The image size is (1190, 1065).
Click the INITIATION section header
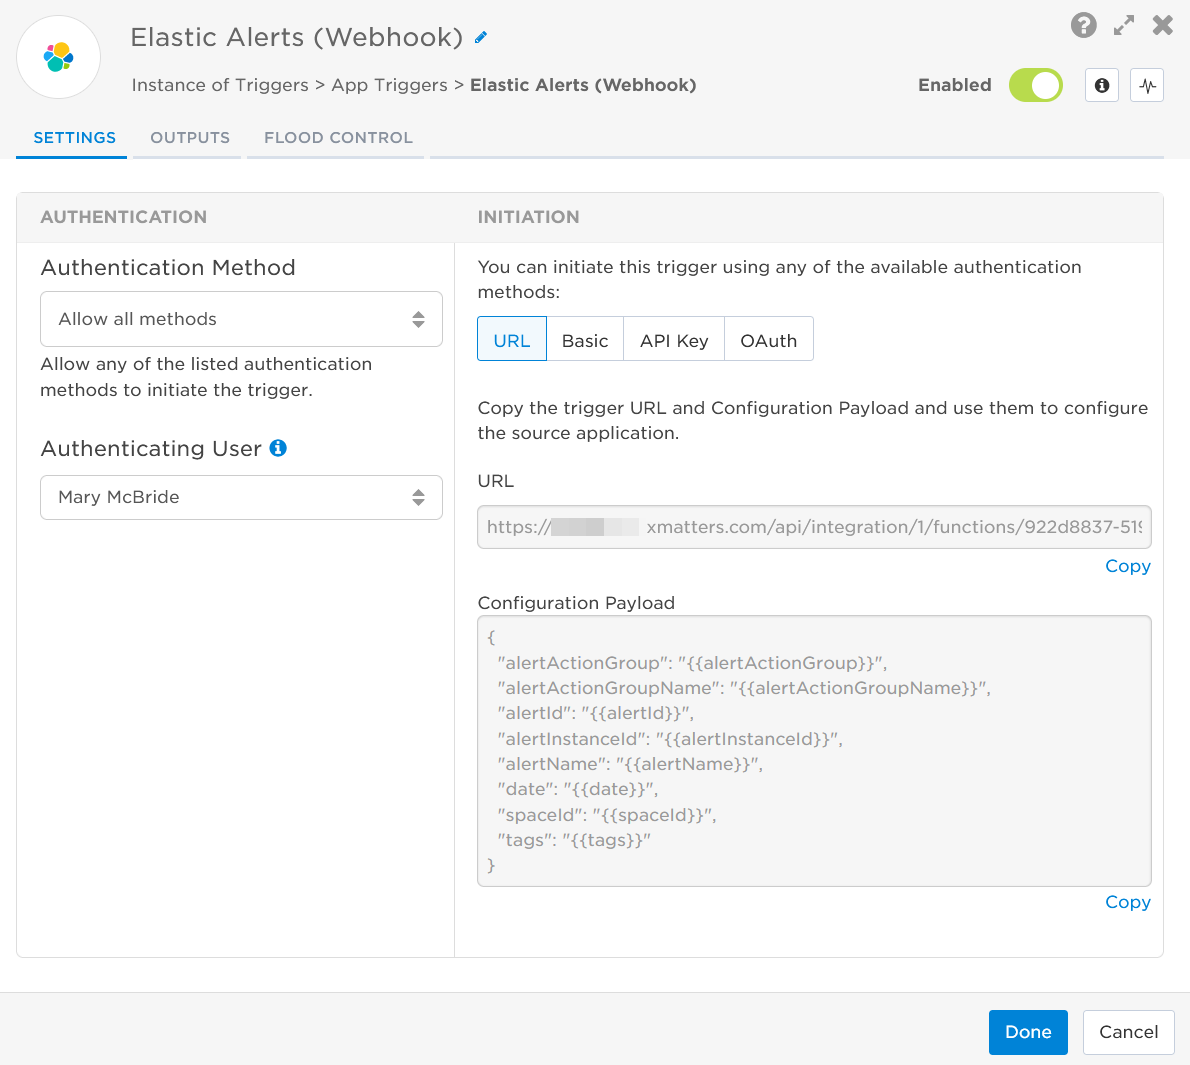tap(528, 217)
